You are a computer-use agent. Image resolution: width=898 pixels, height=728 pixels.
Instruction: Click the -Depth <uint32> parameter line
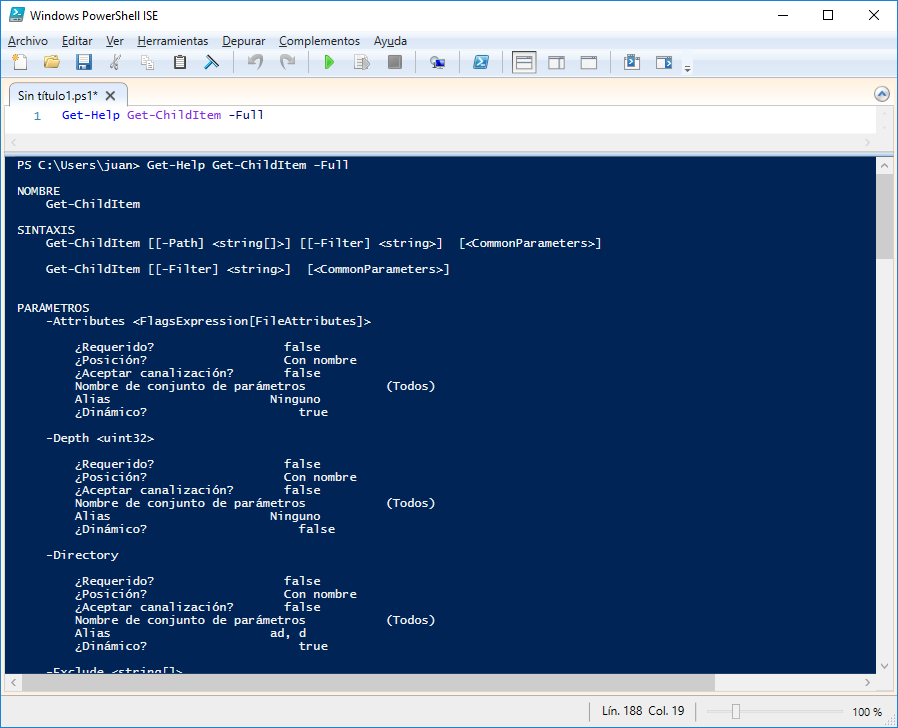(x=100, y=438)
